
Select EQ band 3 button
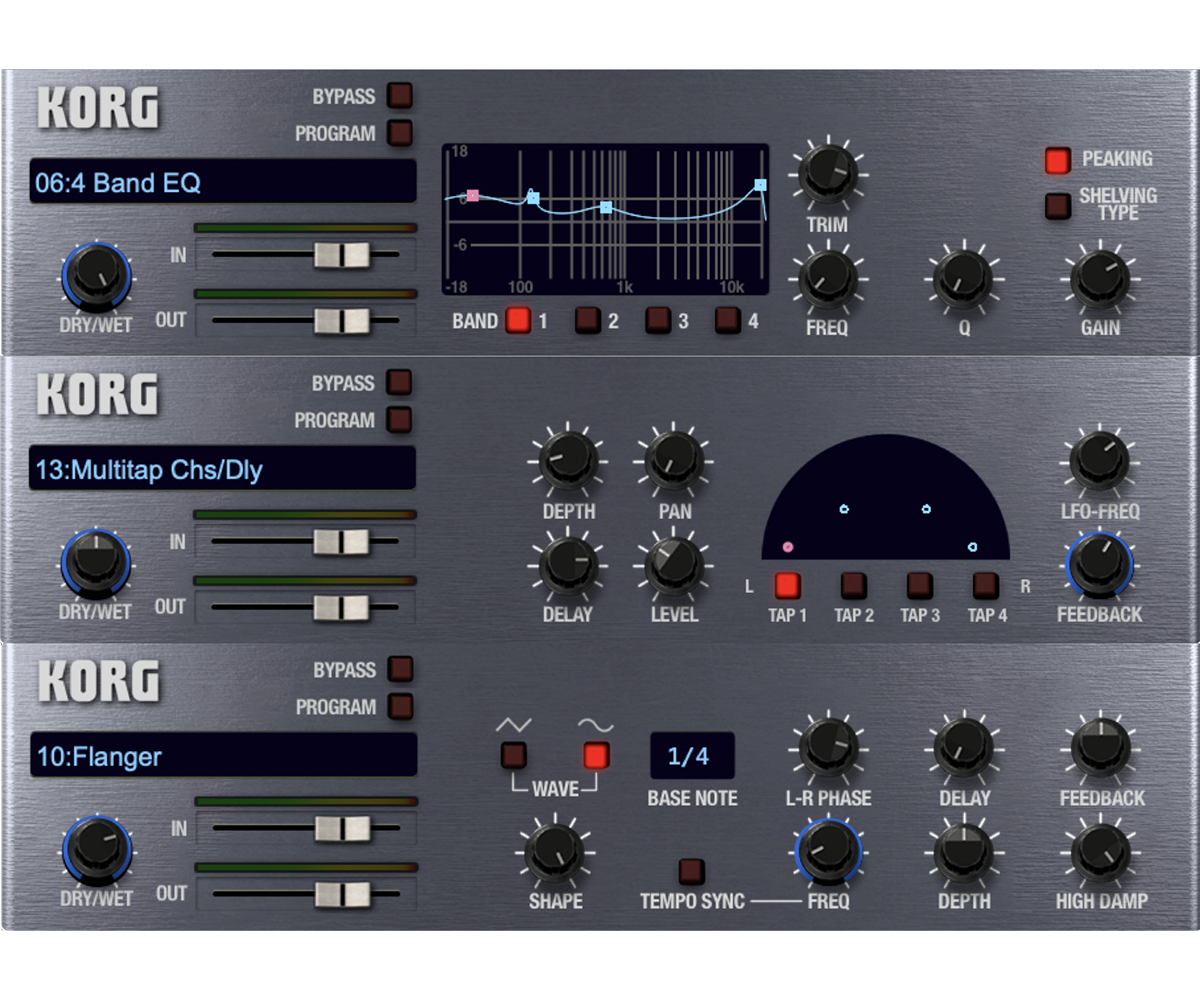pos(658,321)
